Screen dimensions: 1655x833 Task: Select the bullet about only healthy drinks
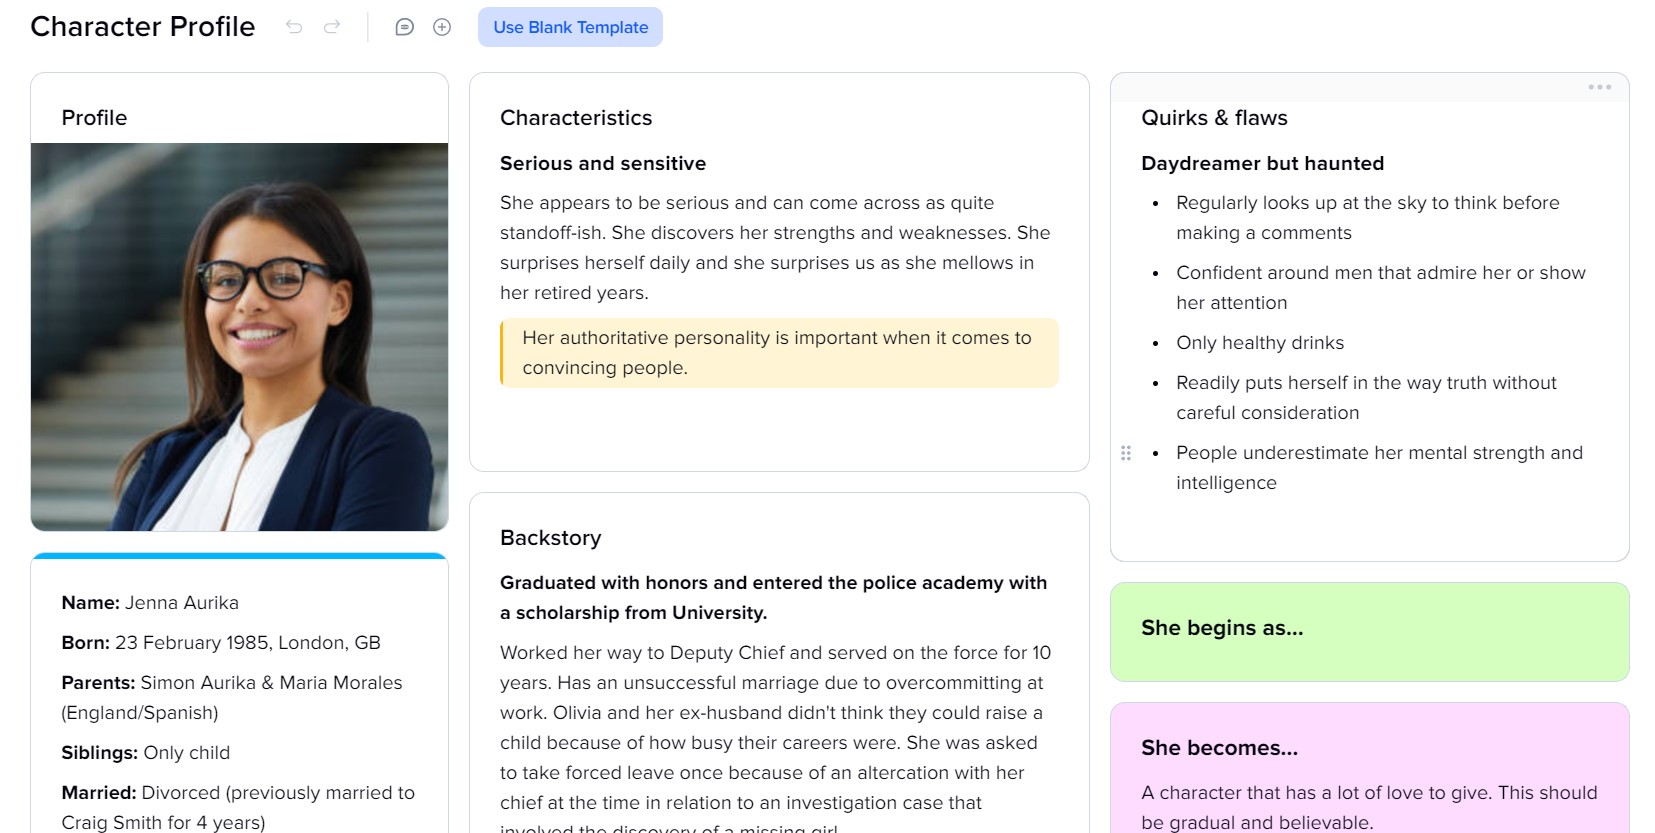[x=1260, y=343]
